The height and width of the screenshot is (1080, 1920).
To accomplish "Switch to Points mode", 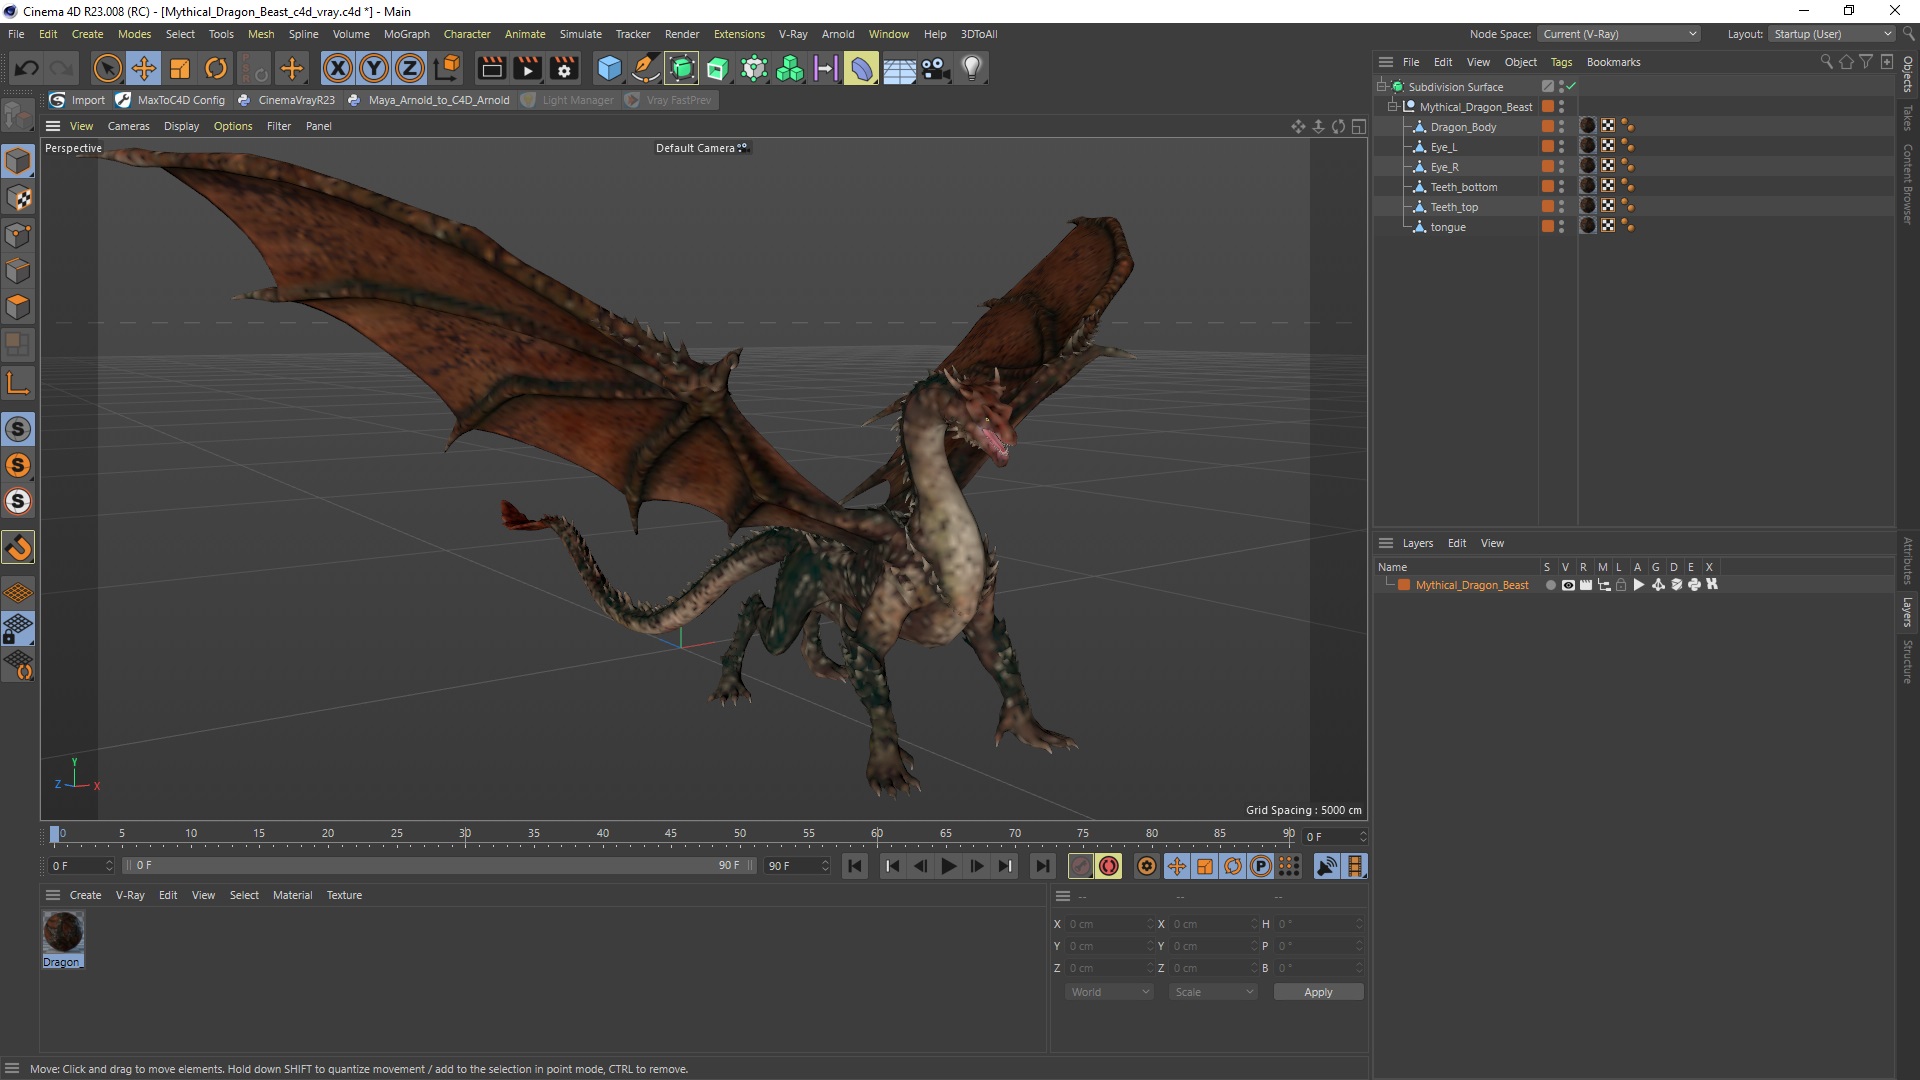I will [18, 234].
